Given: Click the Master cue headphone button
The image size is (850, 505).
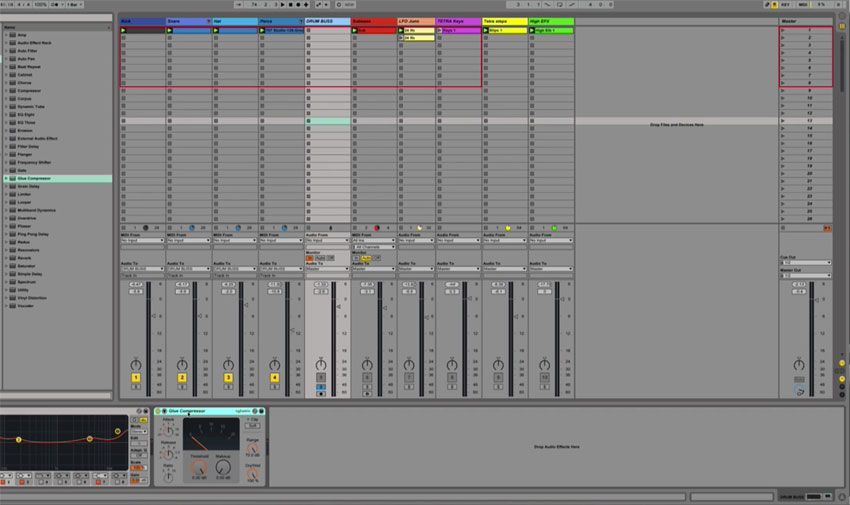Looking at the screenshot, I should point(799,390).
